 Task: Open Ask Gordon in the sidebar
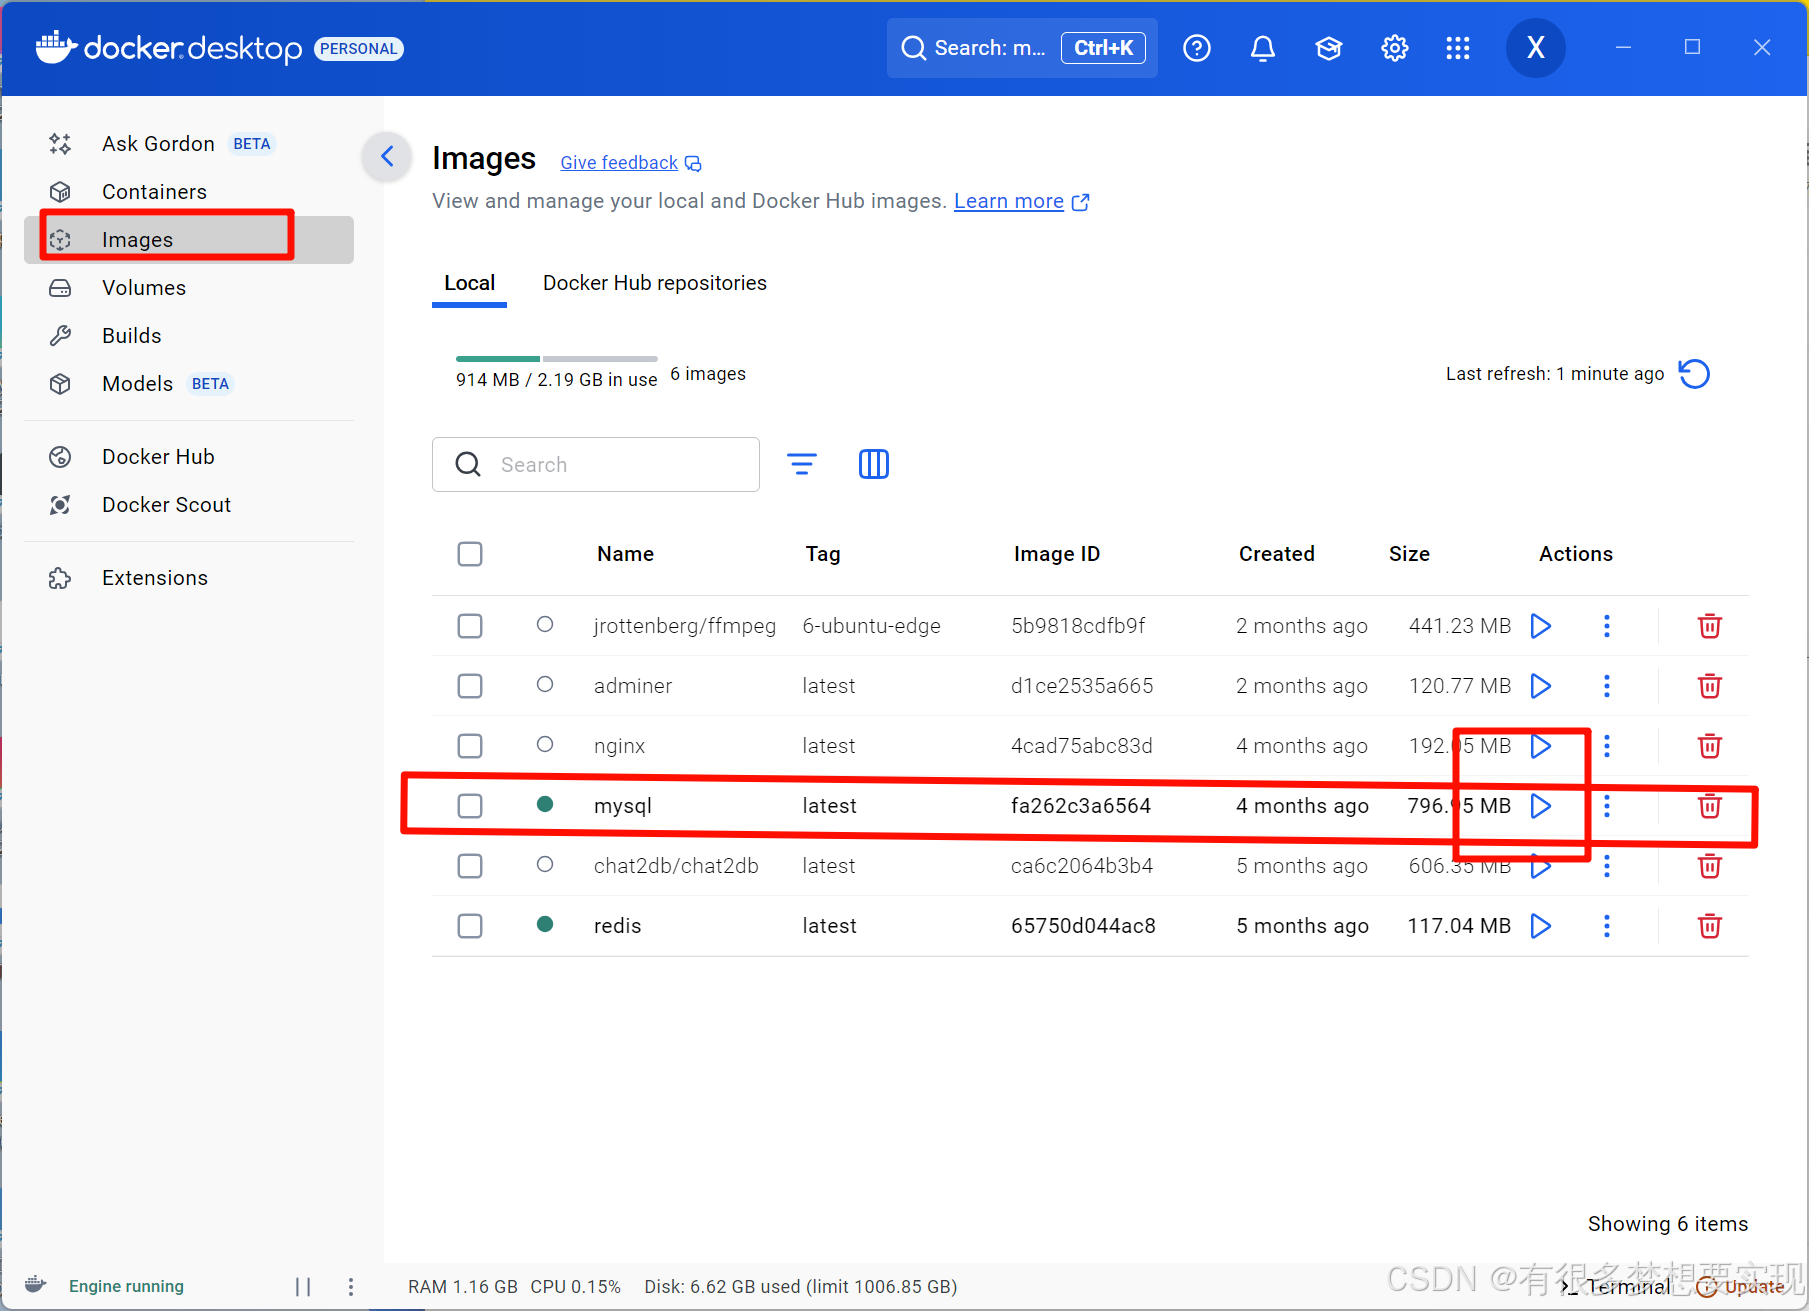click(x=189, y=144)
